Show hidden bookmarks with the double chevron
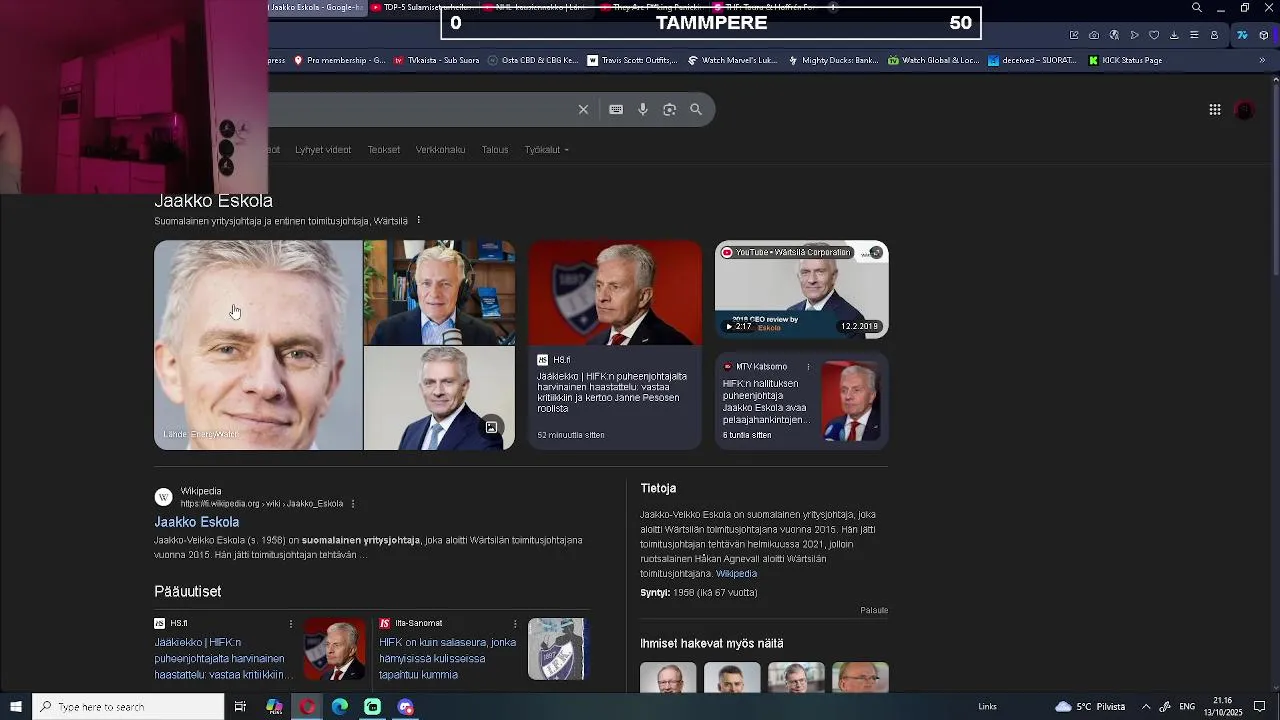The image size is (1280, 720). 1262,60
